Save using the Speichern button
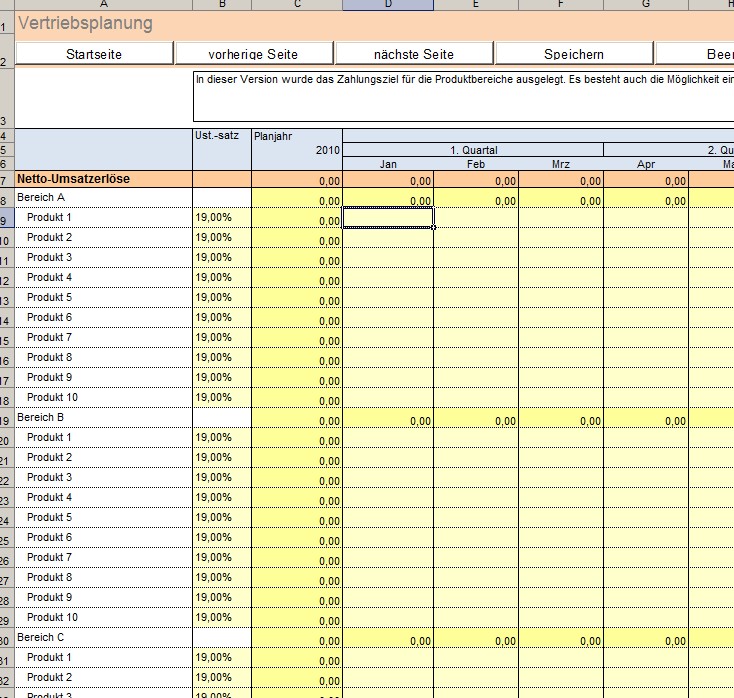This screenshot has height=698, width=734. [x=574, y=54]
